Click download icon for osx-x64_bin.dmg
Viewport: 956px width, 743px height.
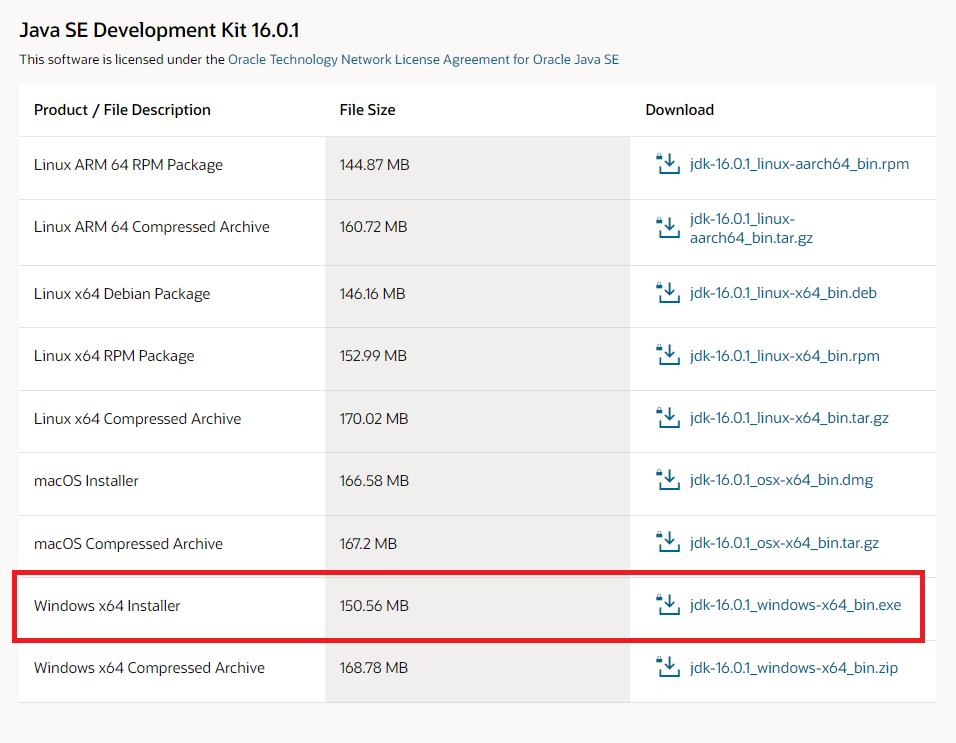coord(668,480)
